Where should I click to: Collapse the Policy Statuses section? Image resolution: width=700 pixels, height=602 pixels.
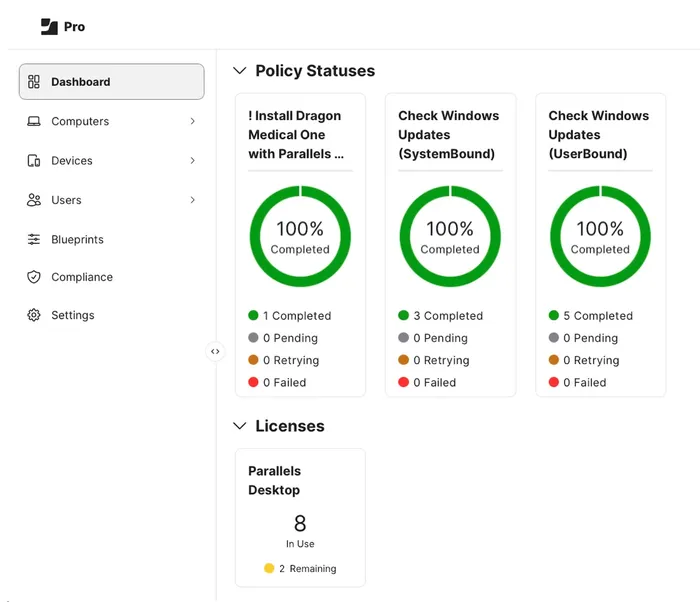(240, 71)
